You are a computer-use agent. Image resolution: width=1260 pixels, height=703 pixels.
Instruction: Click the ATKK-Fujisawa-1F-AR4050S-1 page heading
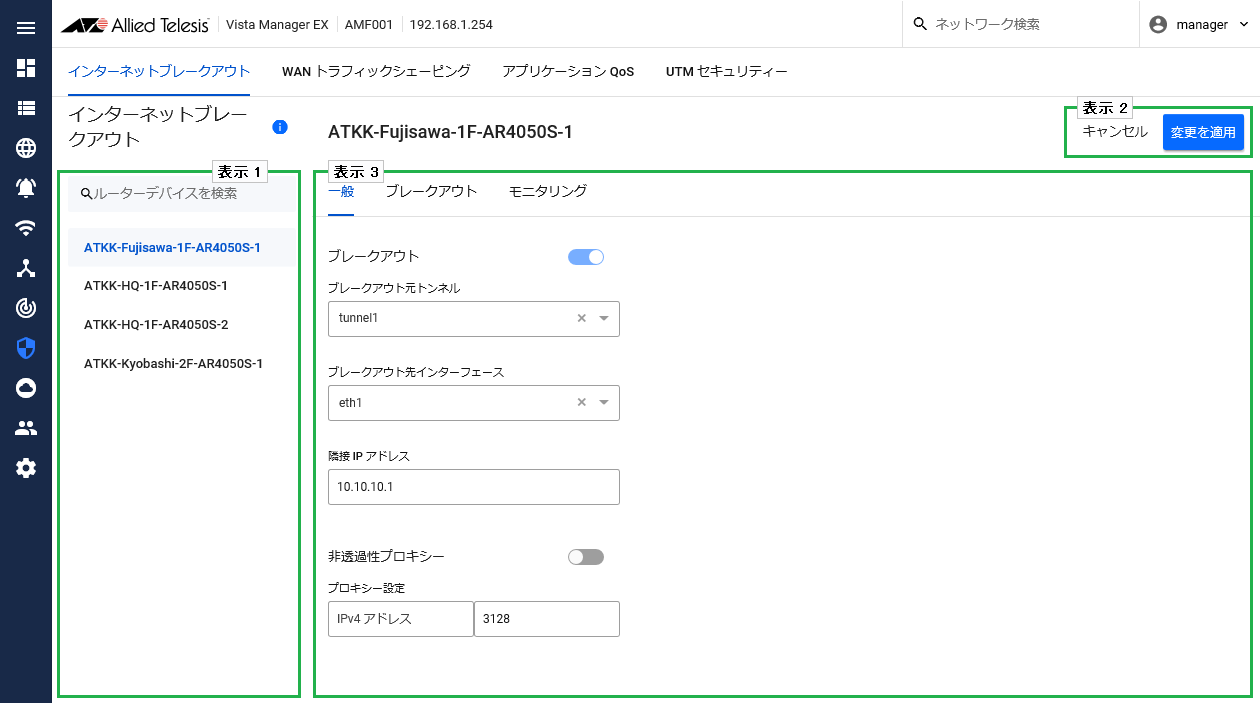tap(450, 132)
